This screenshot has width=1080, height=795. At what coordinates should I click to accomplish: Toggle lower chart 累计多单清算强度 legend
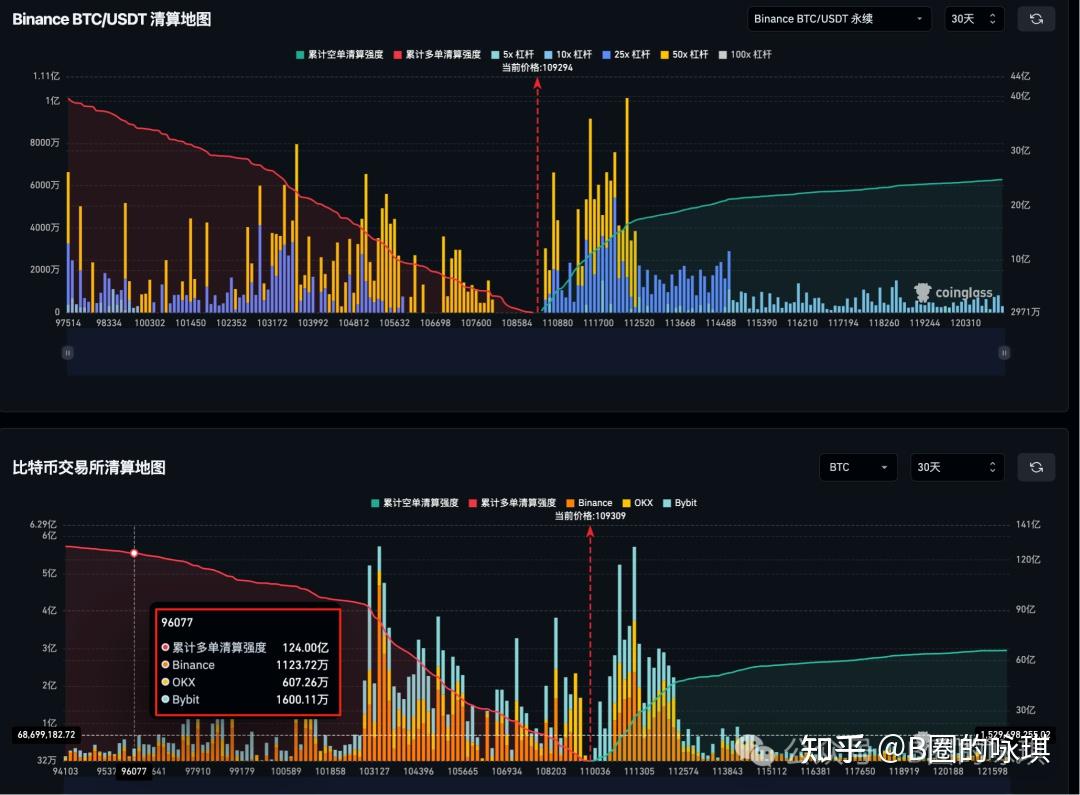click(x=512, y=503)
